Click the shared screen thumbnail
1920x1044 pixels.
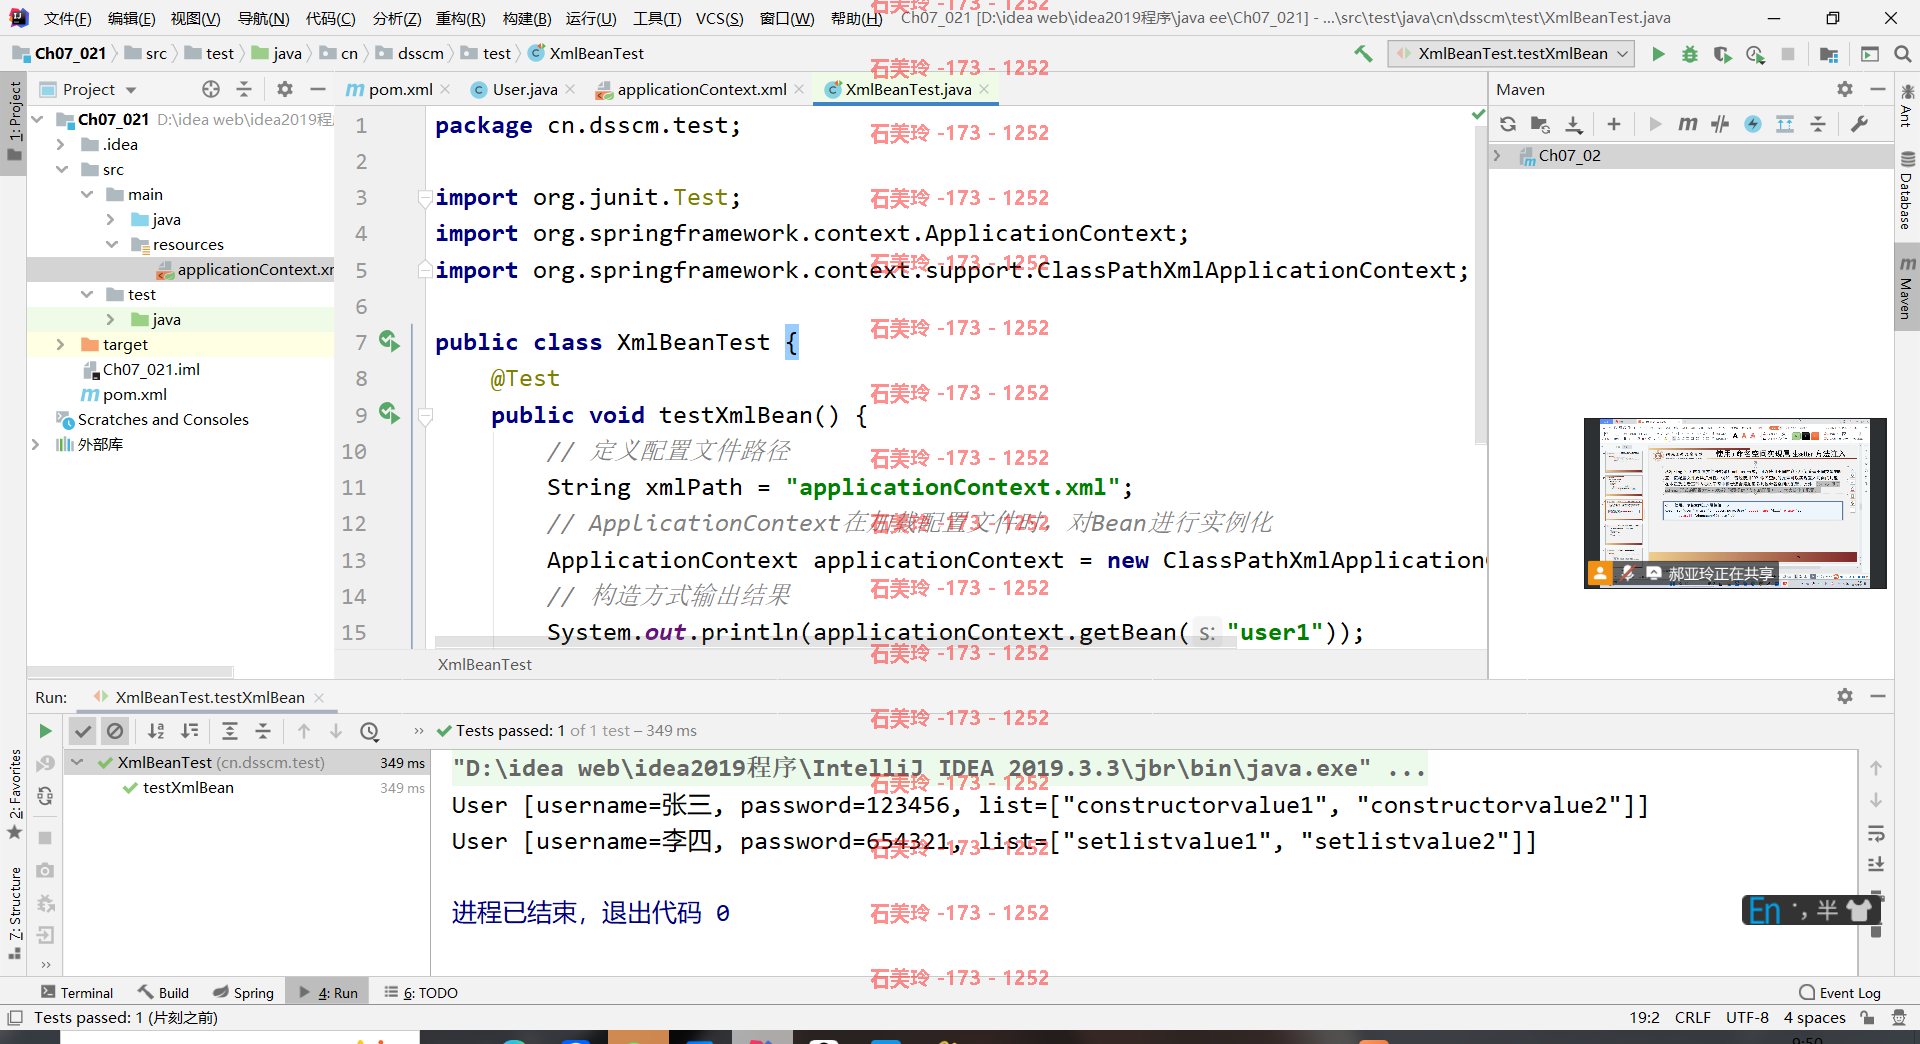point(1735,503)
